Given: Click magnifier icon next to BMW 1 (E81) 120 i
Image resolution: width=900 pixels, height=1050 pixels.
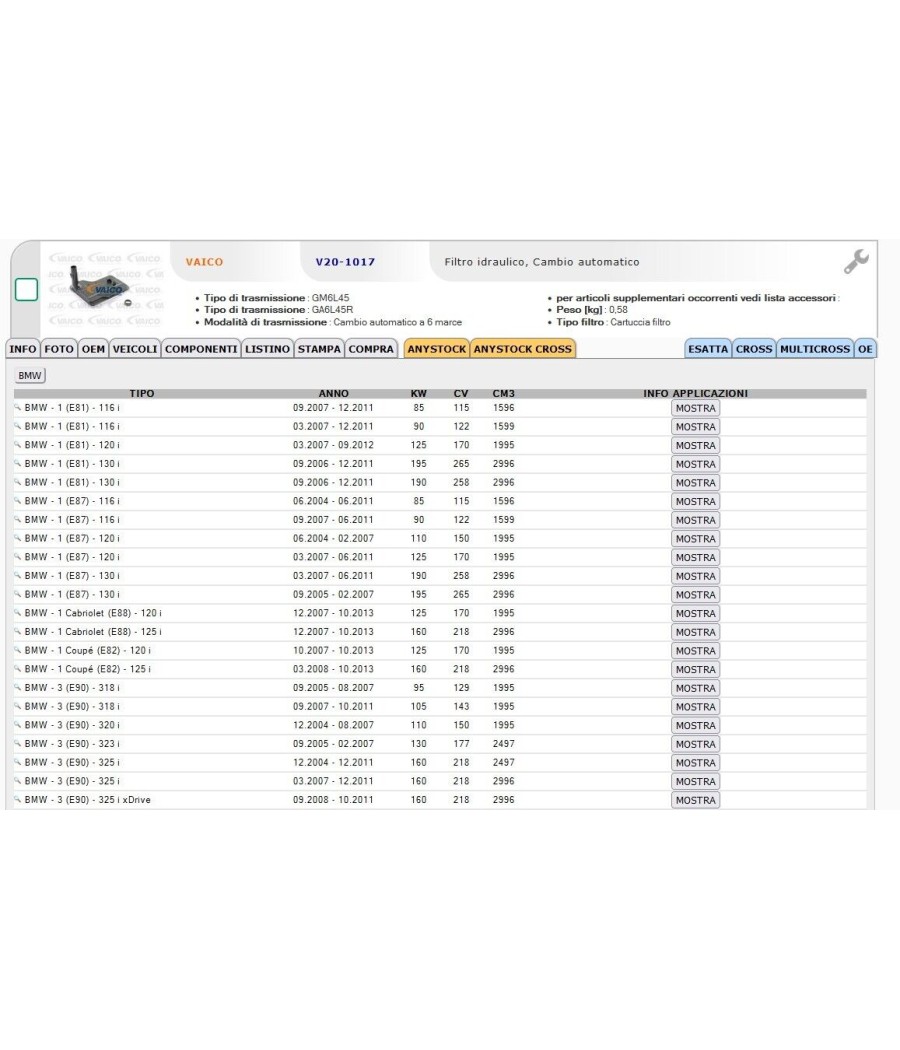Looking at the screenshot, I should tap(17, 445).
